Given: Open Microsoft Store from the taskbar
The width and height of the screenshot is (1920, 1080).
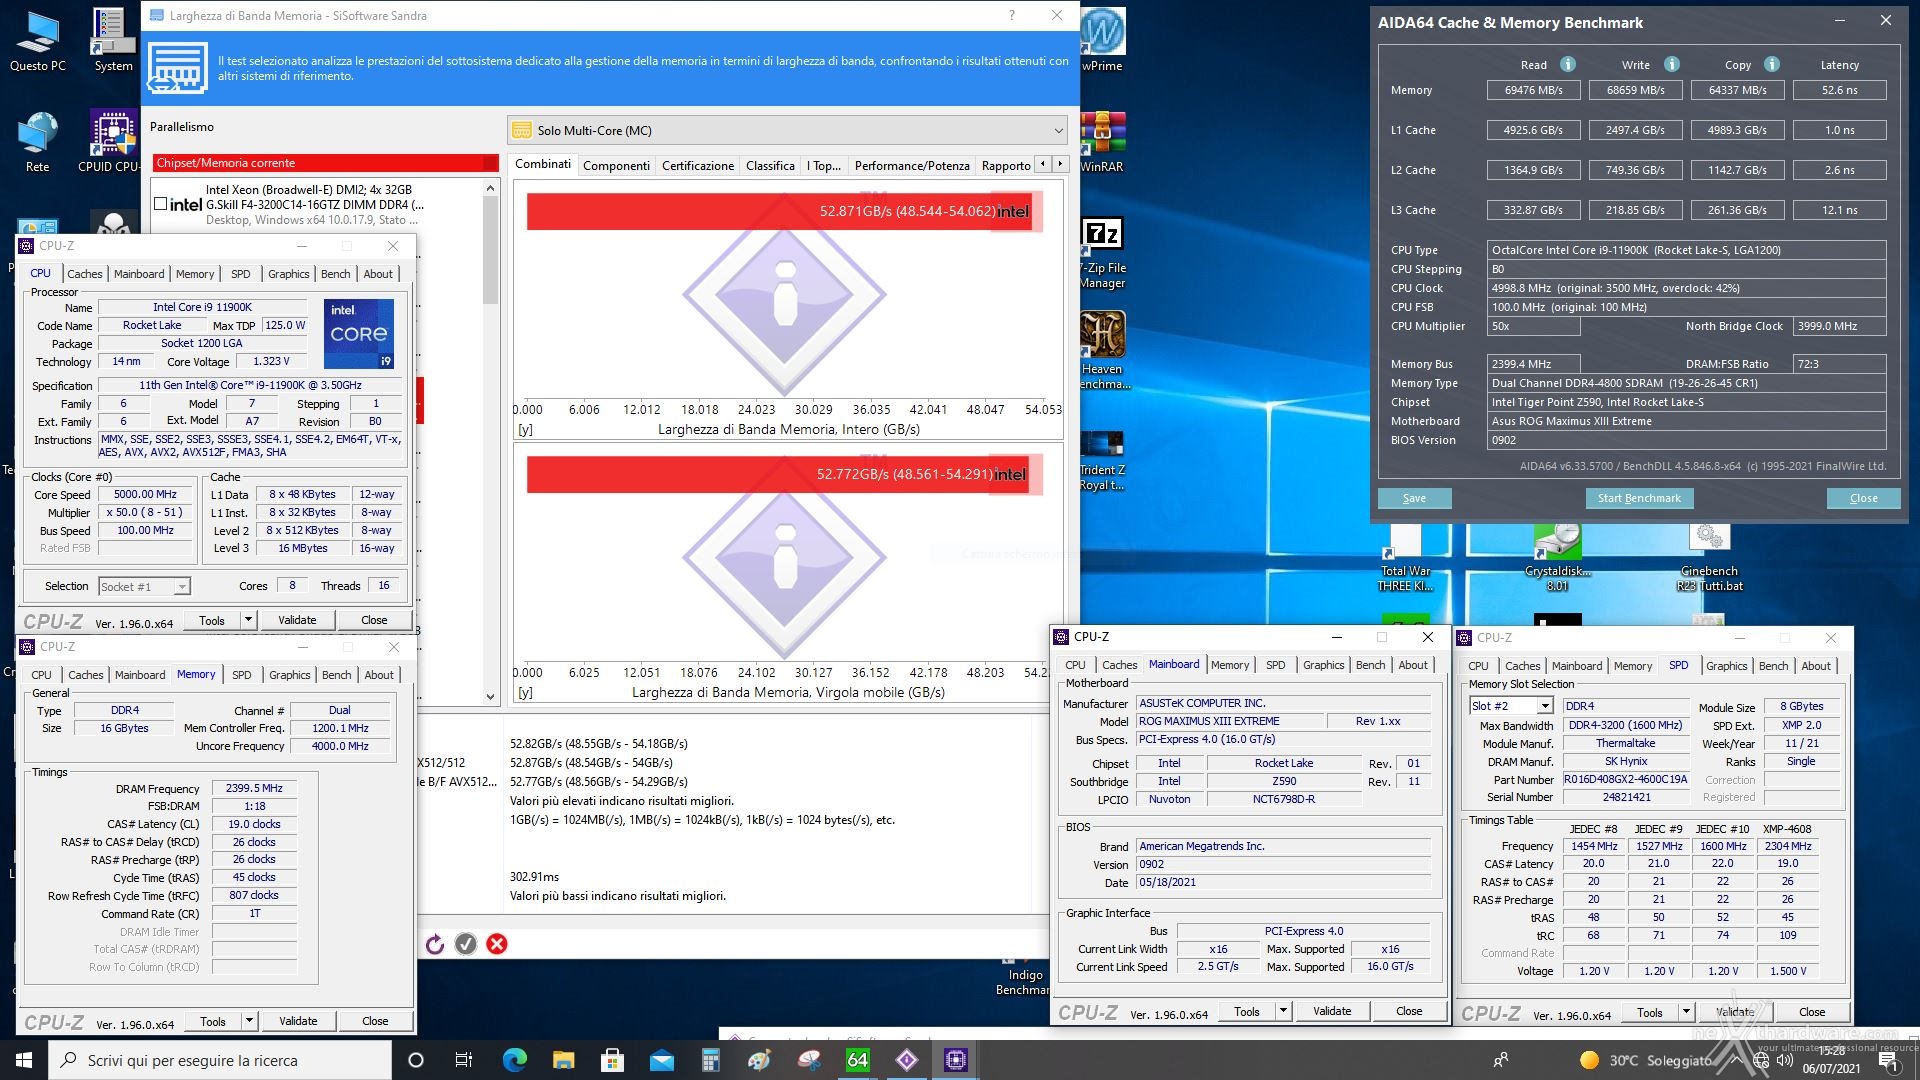Looking at the screenshot, I should click(612, 1060).
